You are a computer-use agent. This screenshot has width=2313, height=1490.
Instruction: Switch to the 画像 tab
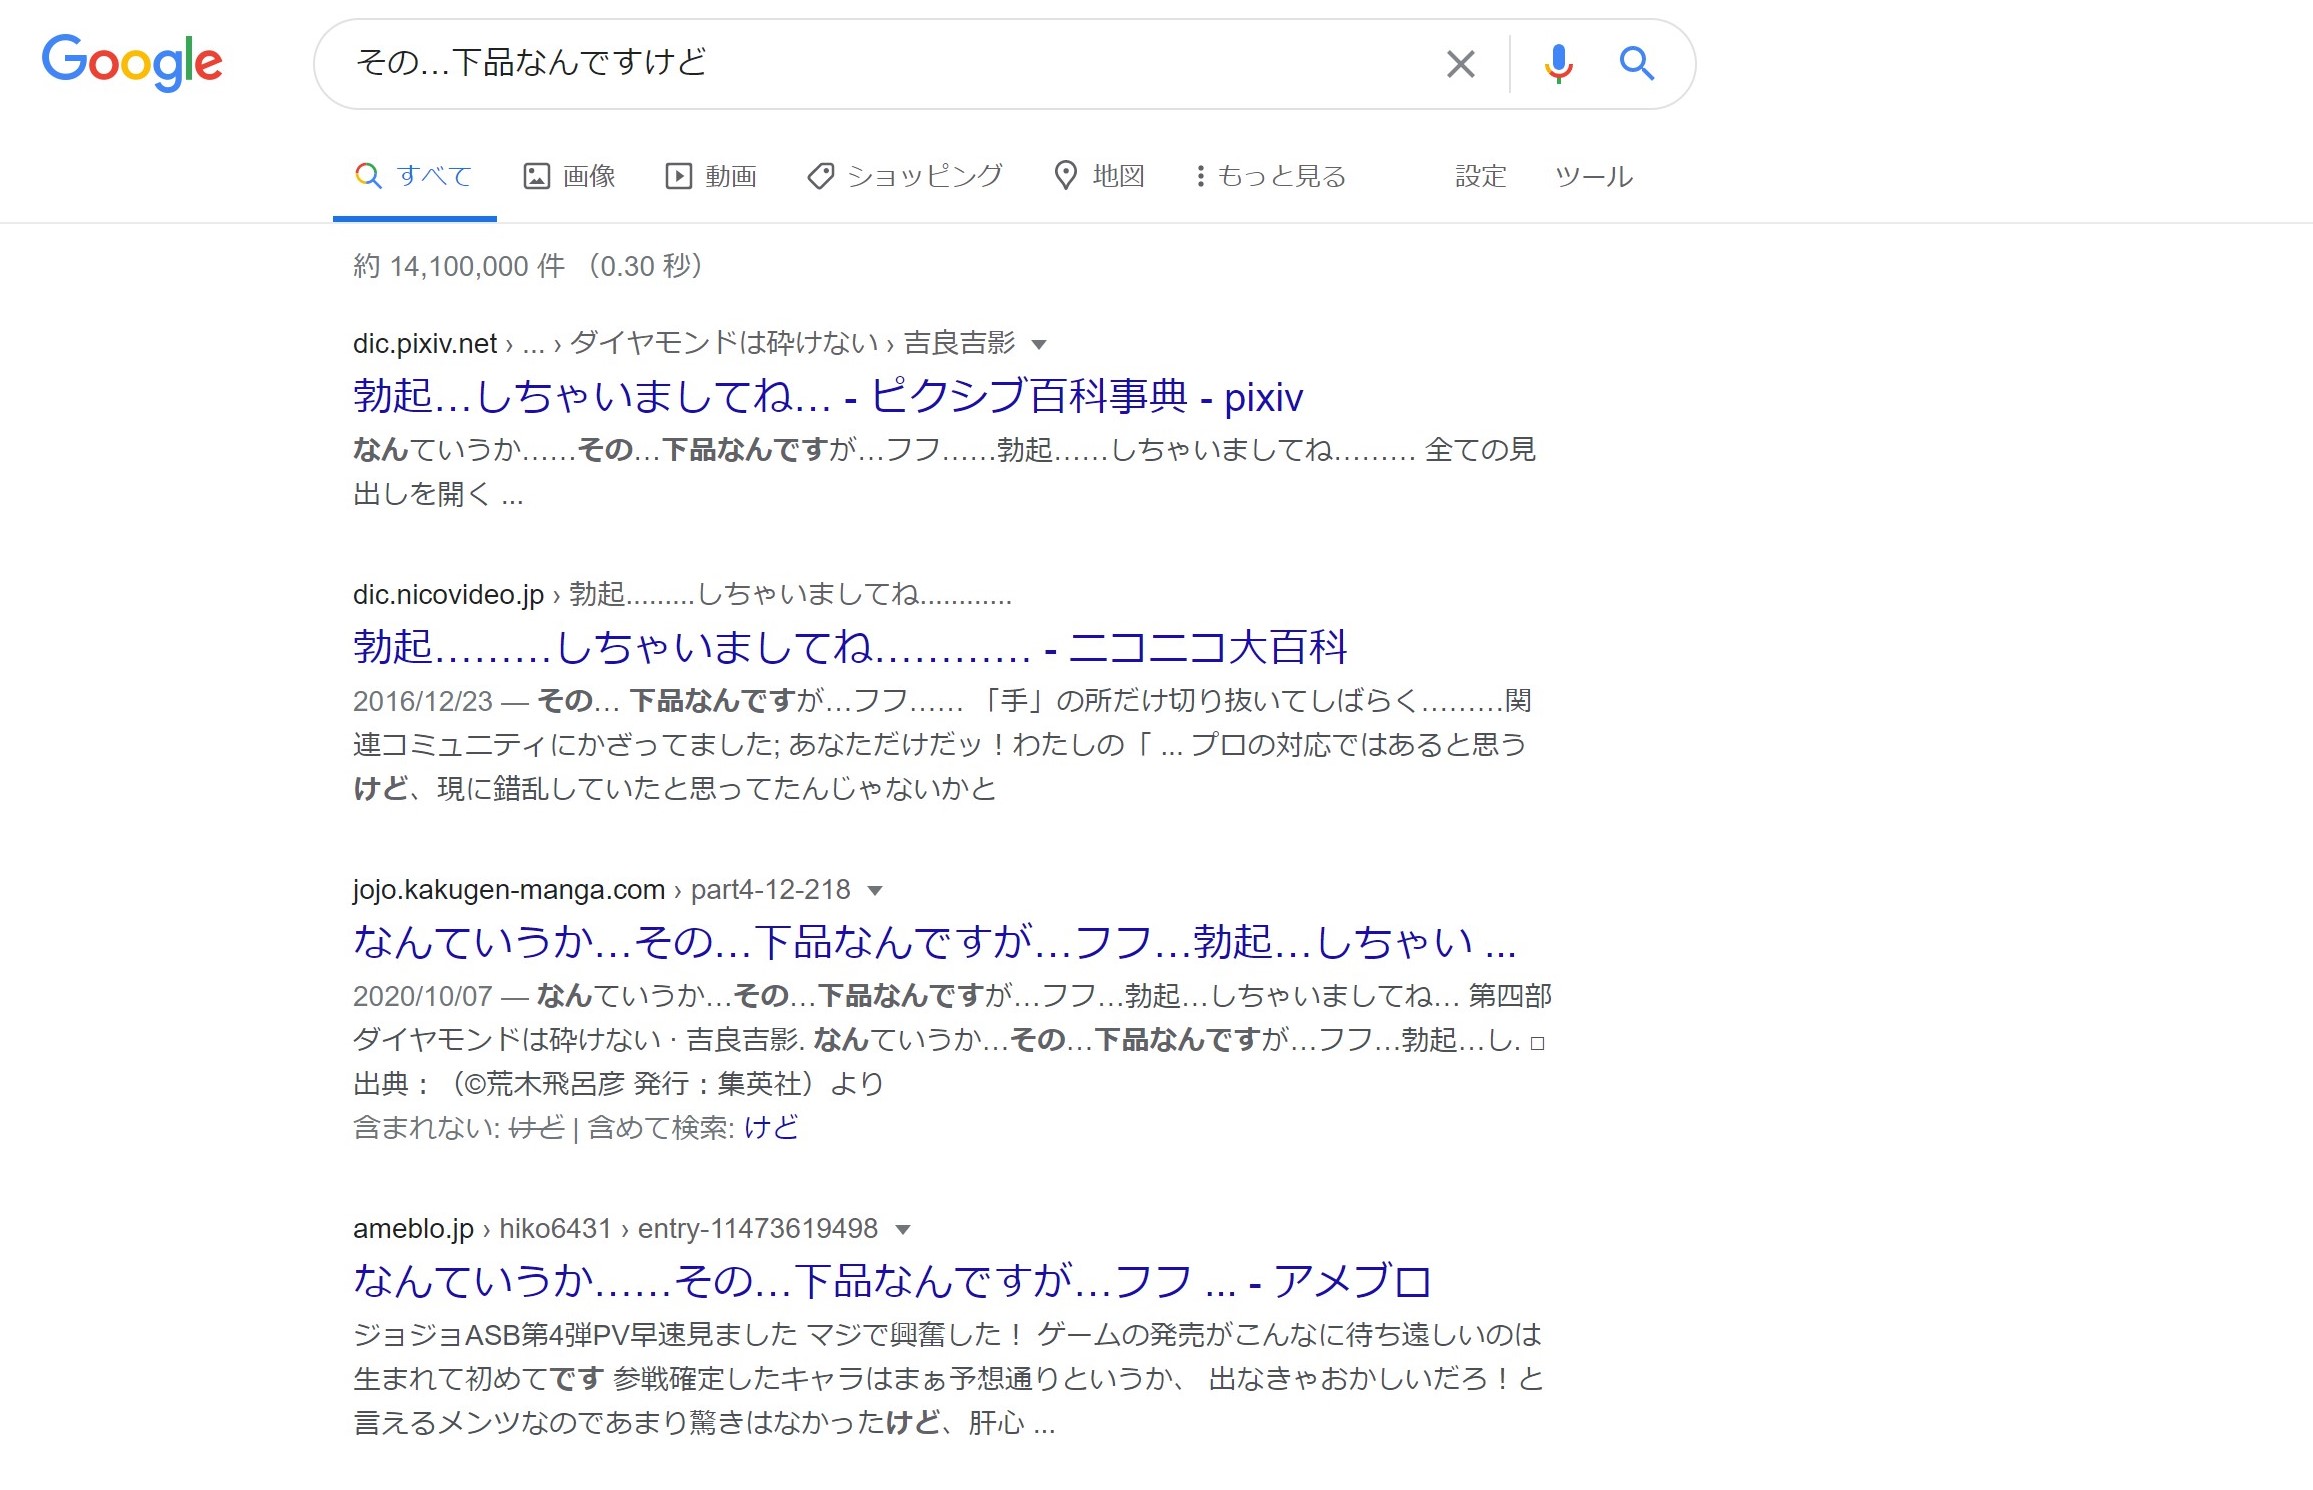(570, 176)
